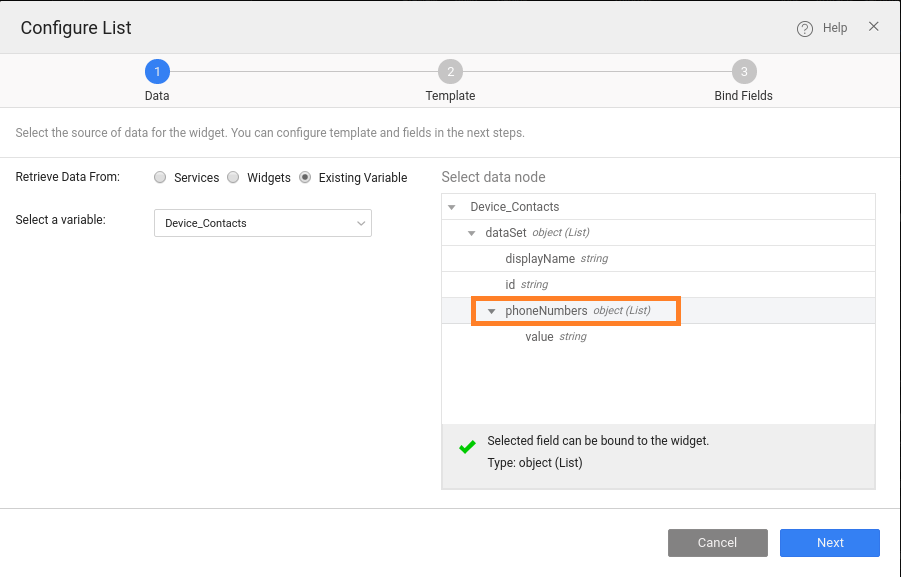This screenshot has width=901, height=577.
Task: Click step 3 Bind Fields circle
Action: 743,71
